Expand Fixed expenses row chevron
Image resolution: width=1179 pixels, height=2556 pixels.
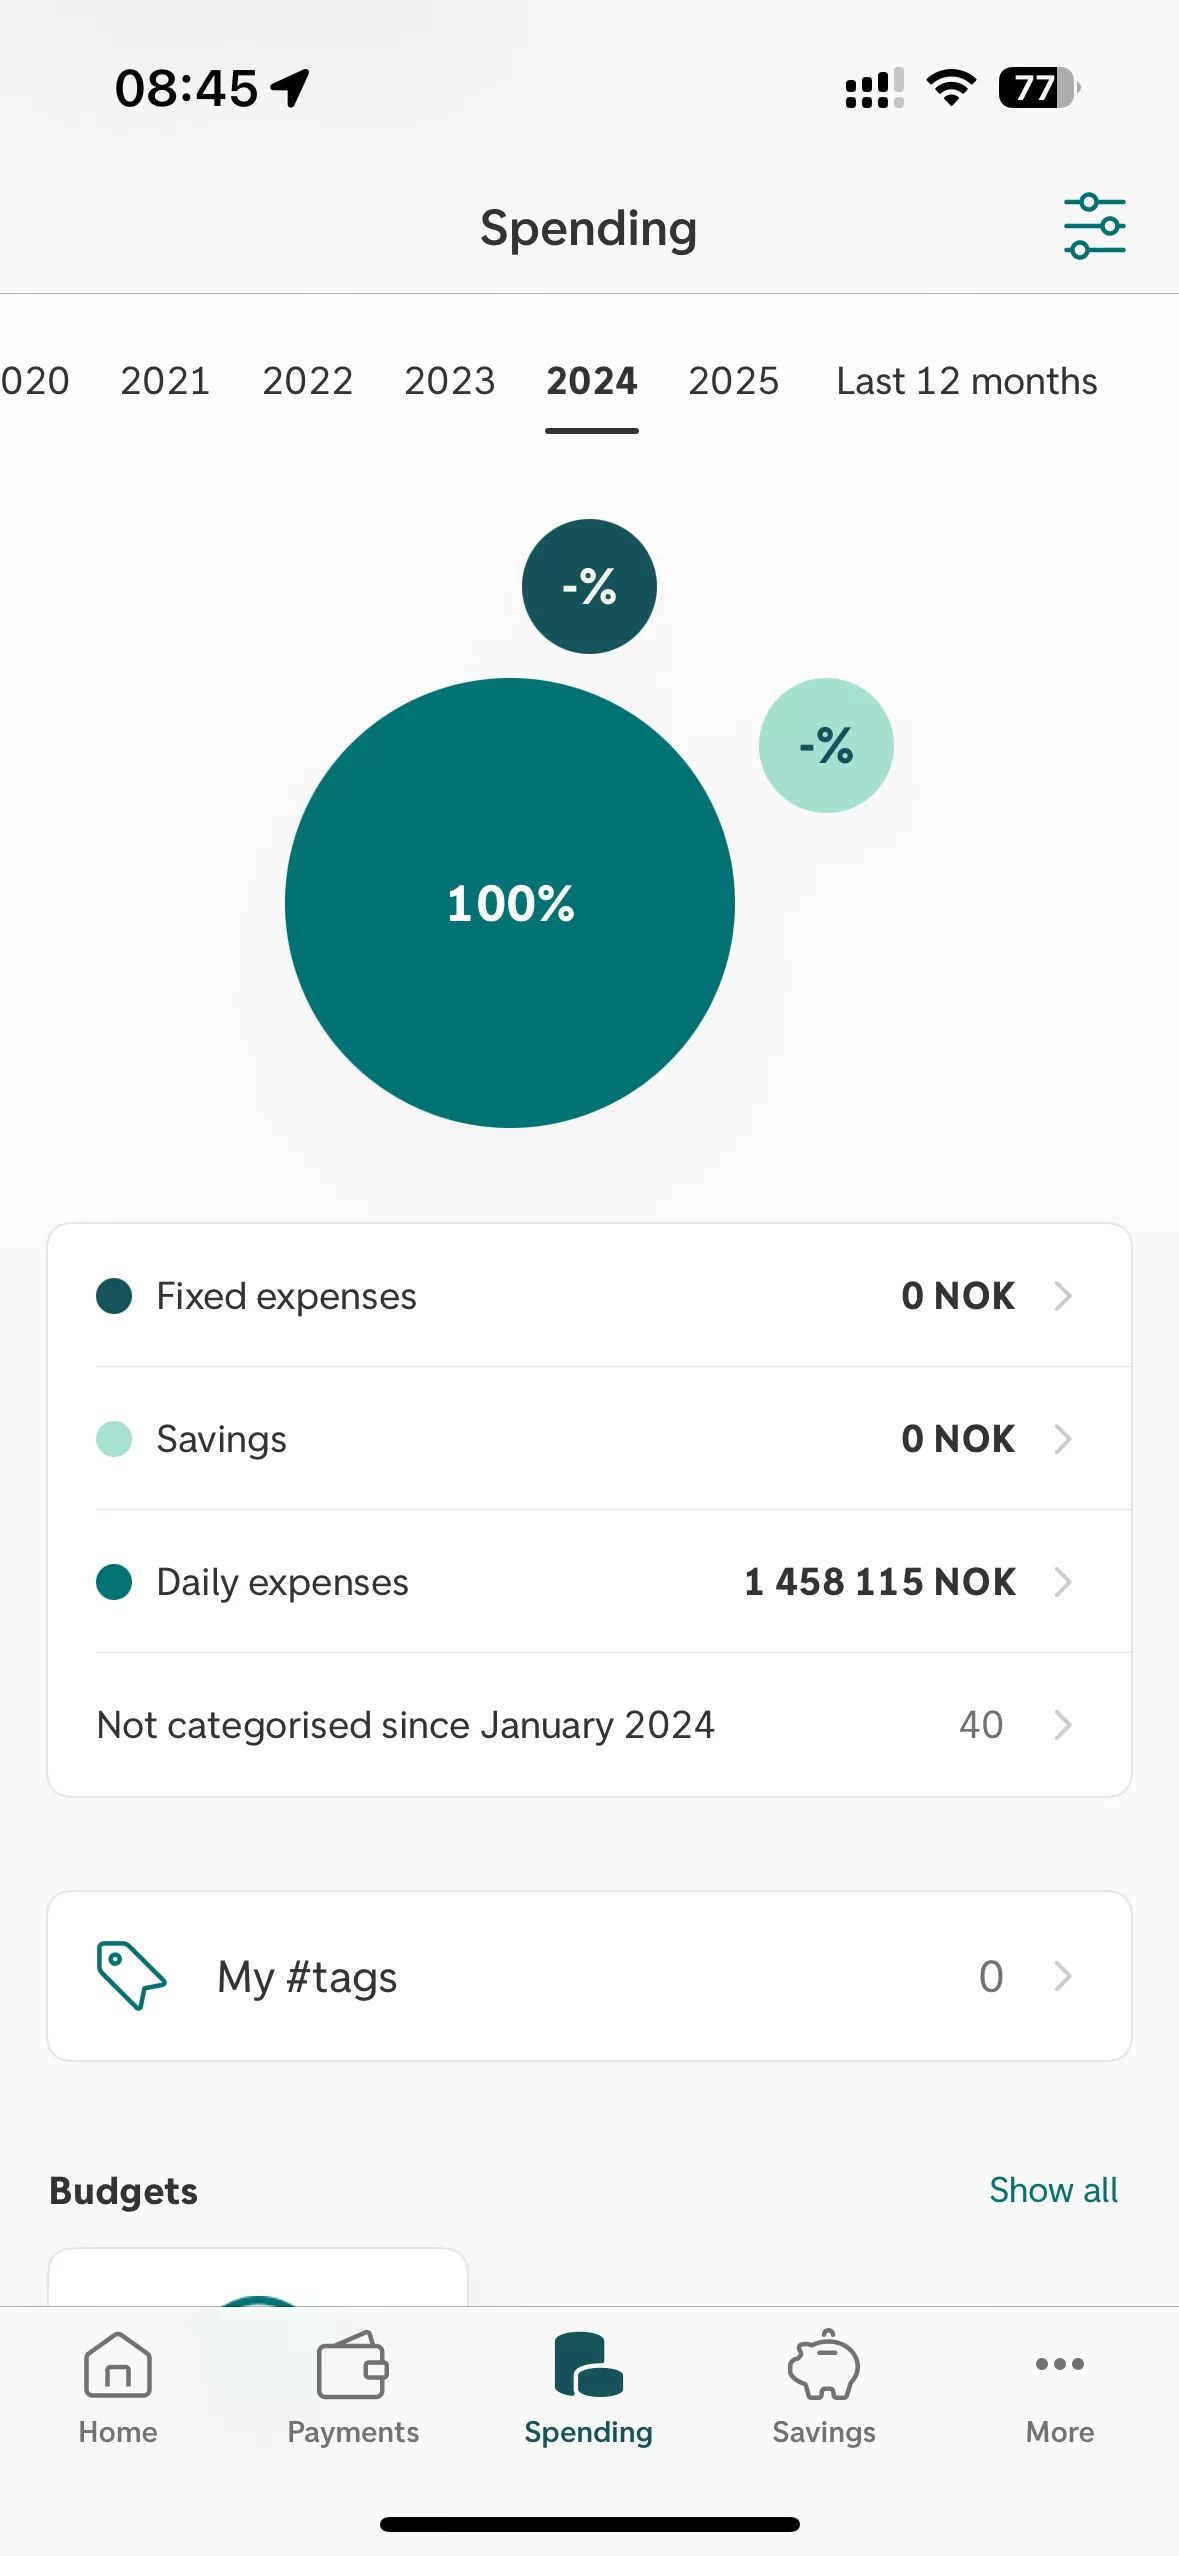click(x=1063, y=1296)
